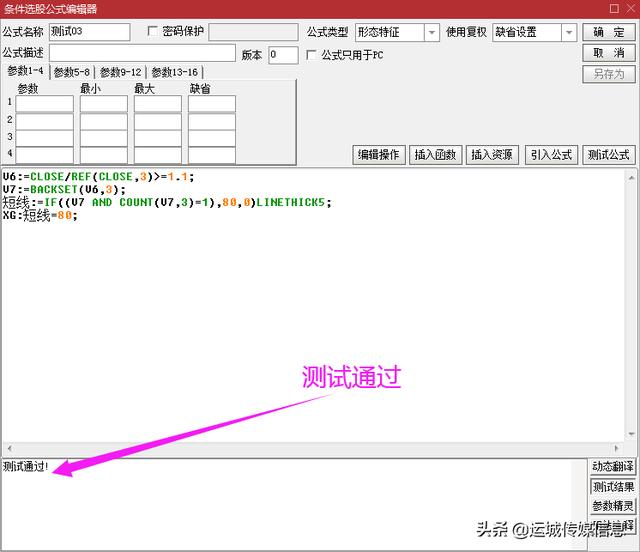Click horizontal scrollbar left arrow

(x=9, y=448)
